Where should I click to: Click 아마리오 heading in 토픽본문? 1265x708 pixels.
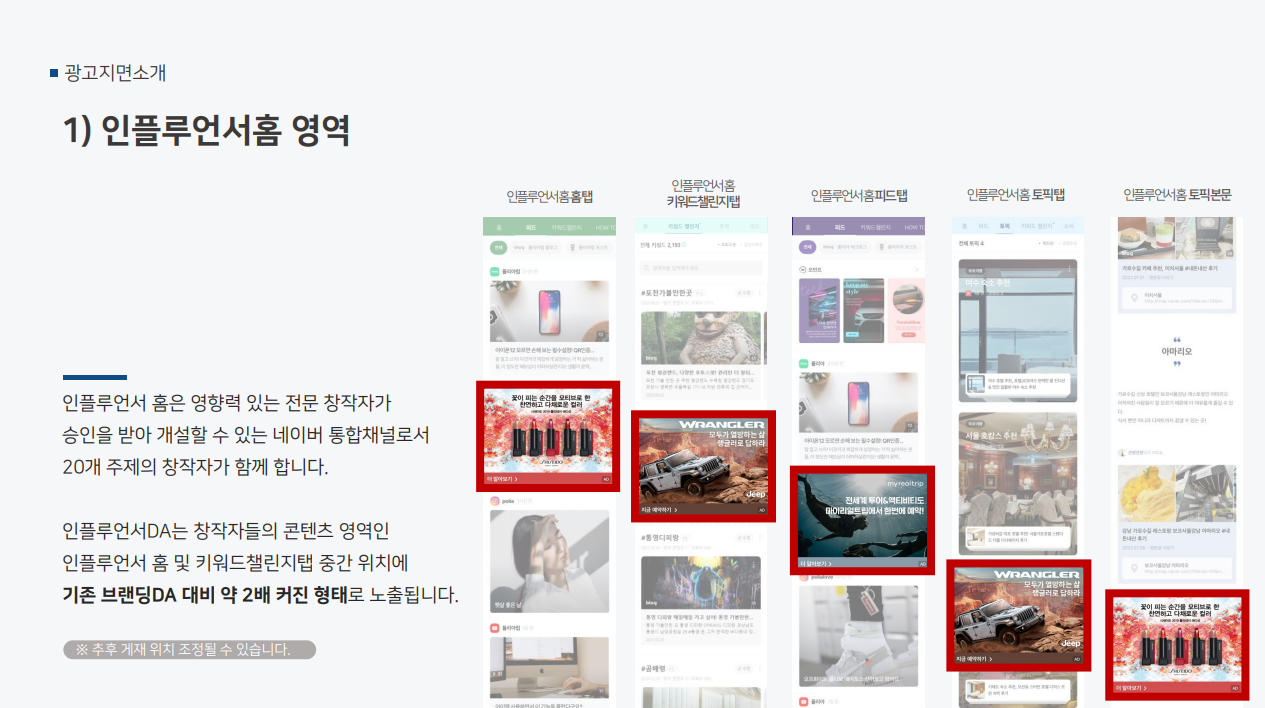[1177, 352]
